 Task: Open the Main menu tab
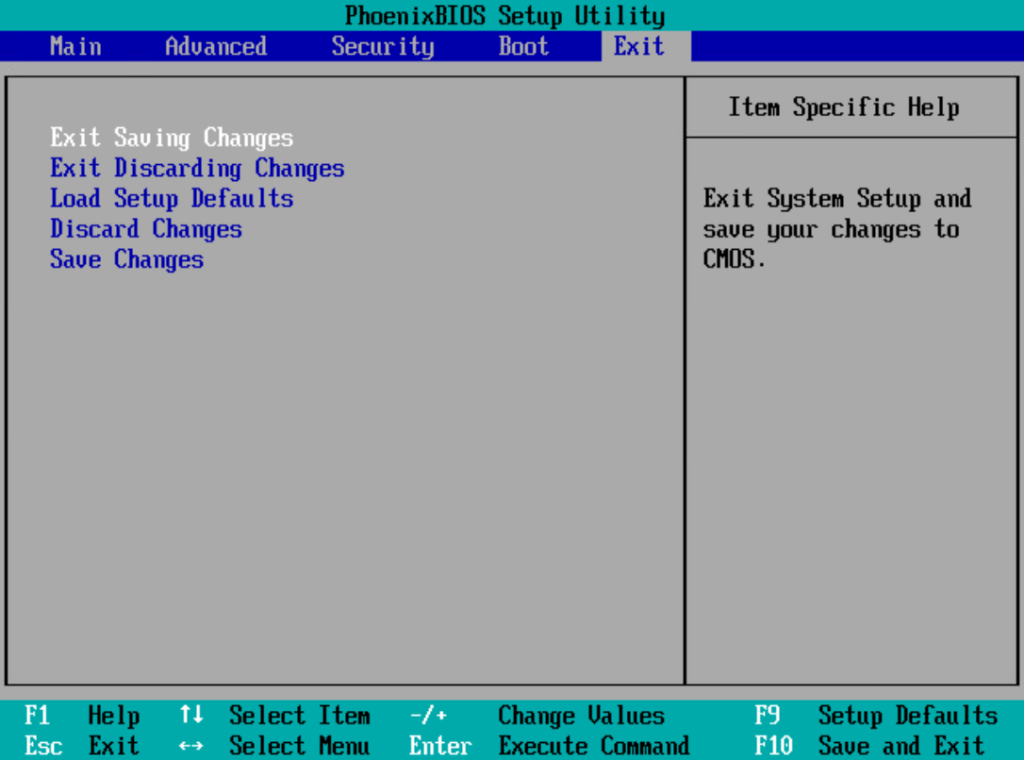click(x=76, y=46)
